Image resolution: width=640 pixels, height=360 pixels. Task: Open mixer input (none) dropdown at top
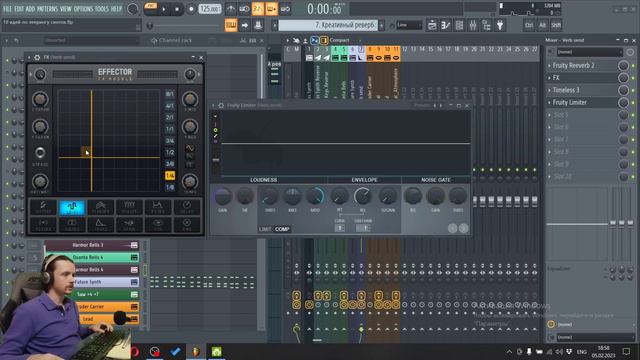pos(589,52)
